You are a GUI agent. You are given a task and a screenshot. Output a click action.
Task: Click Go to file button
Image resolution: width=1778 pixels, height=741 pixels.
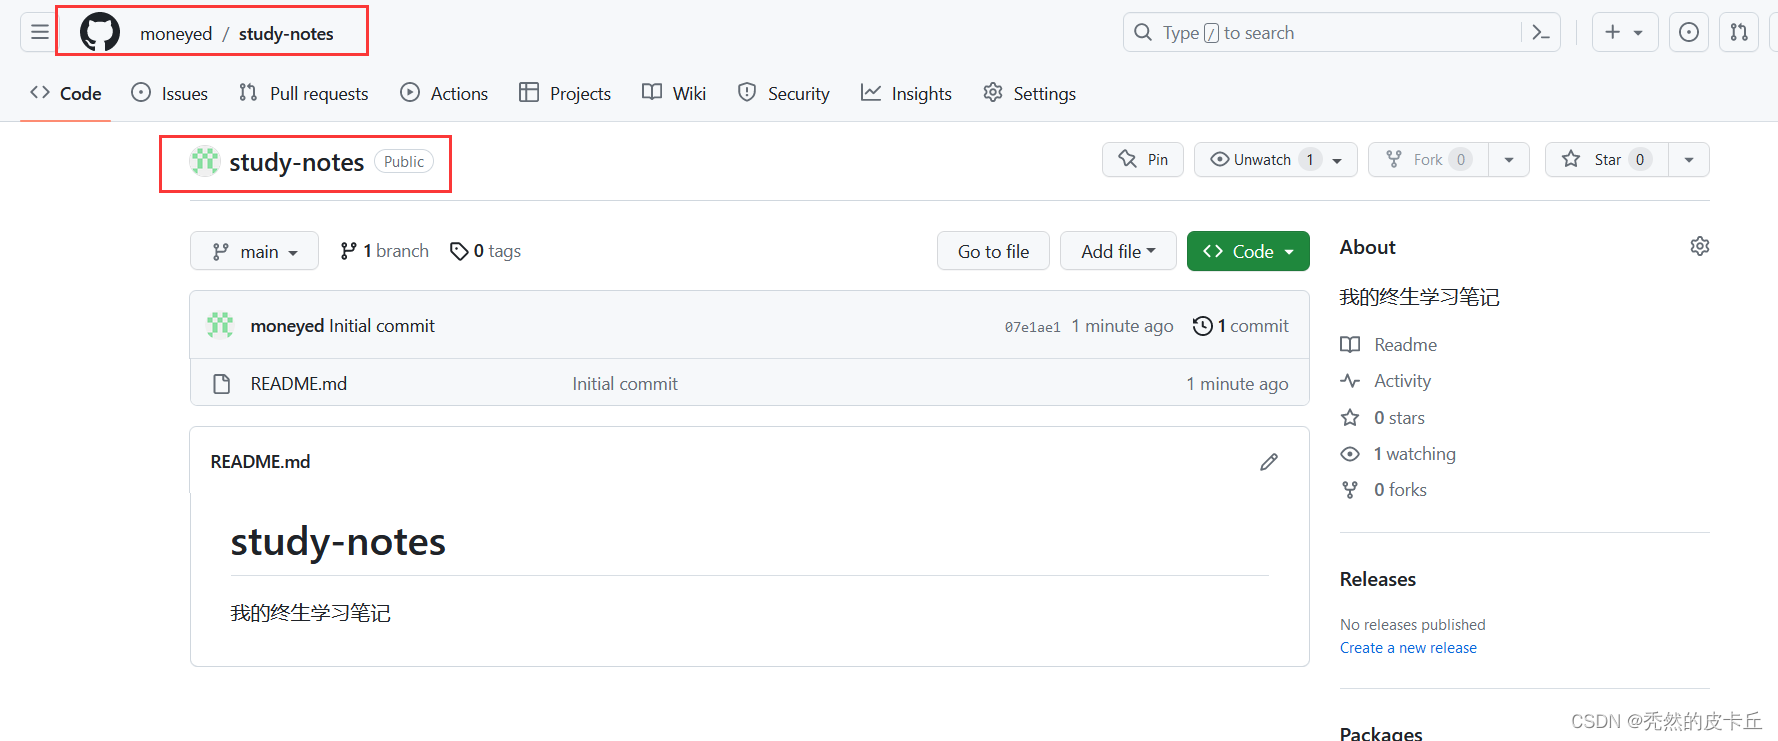[993, 251]
